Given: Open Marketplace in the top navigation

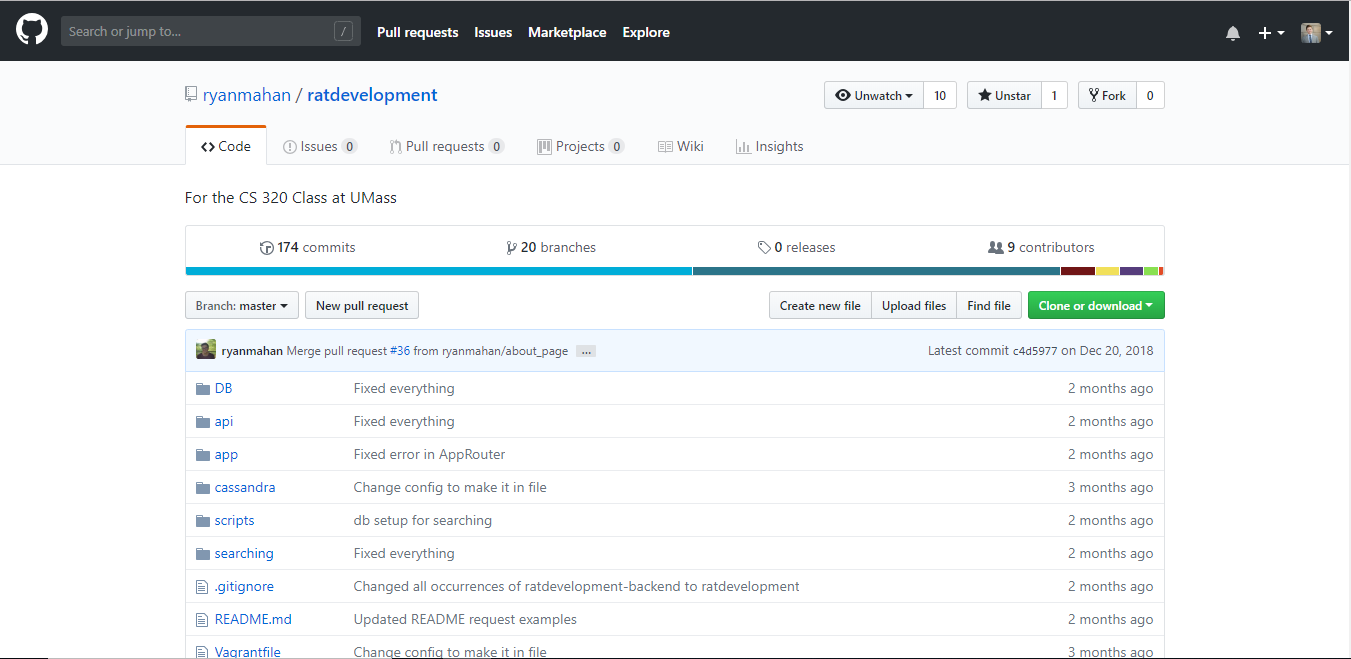Looking at the screenshot, I should 567,32.
